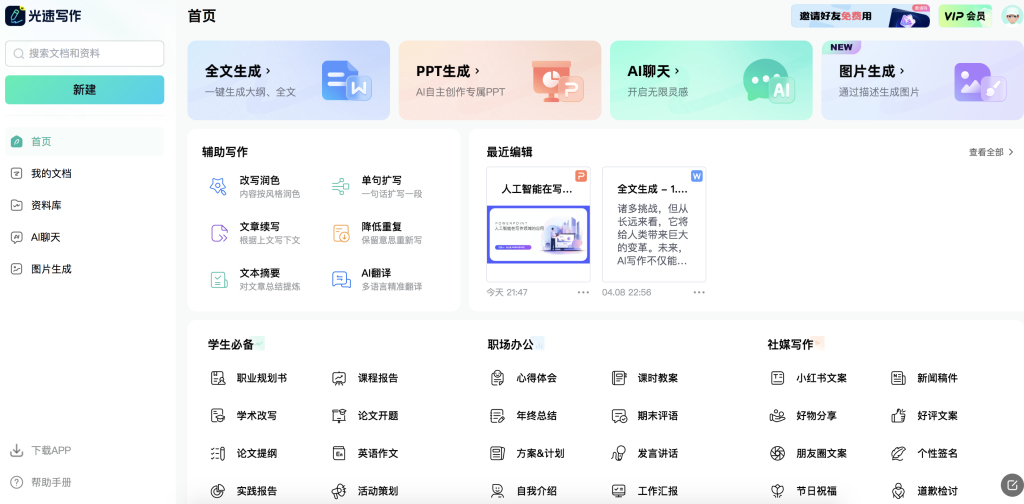Click the 职业规划书 icon
Screen dimensions: 1024x504
[217, 378]
